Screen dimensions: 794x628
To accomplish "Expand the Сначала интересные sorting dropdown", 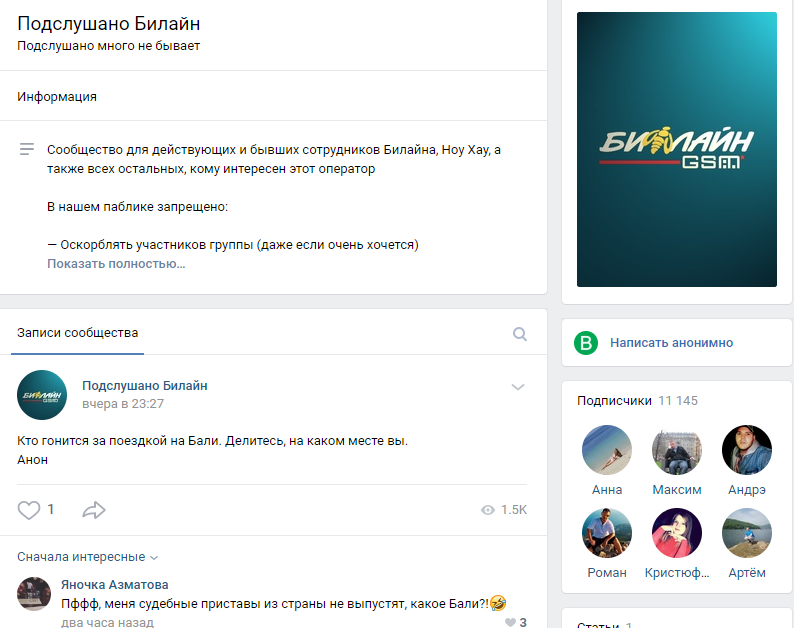I will click(87, 557).
